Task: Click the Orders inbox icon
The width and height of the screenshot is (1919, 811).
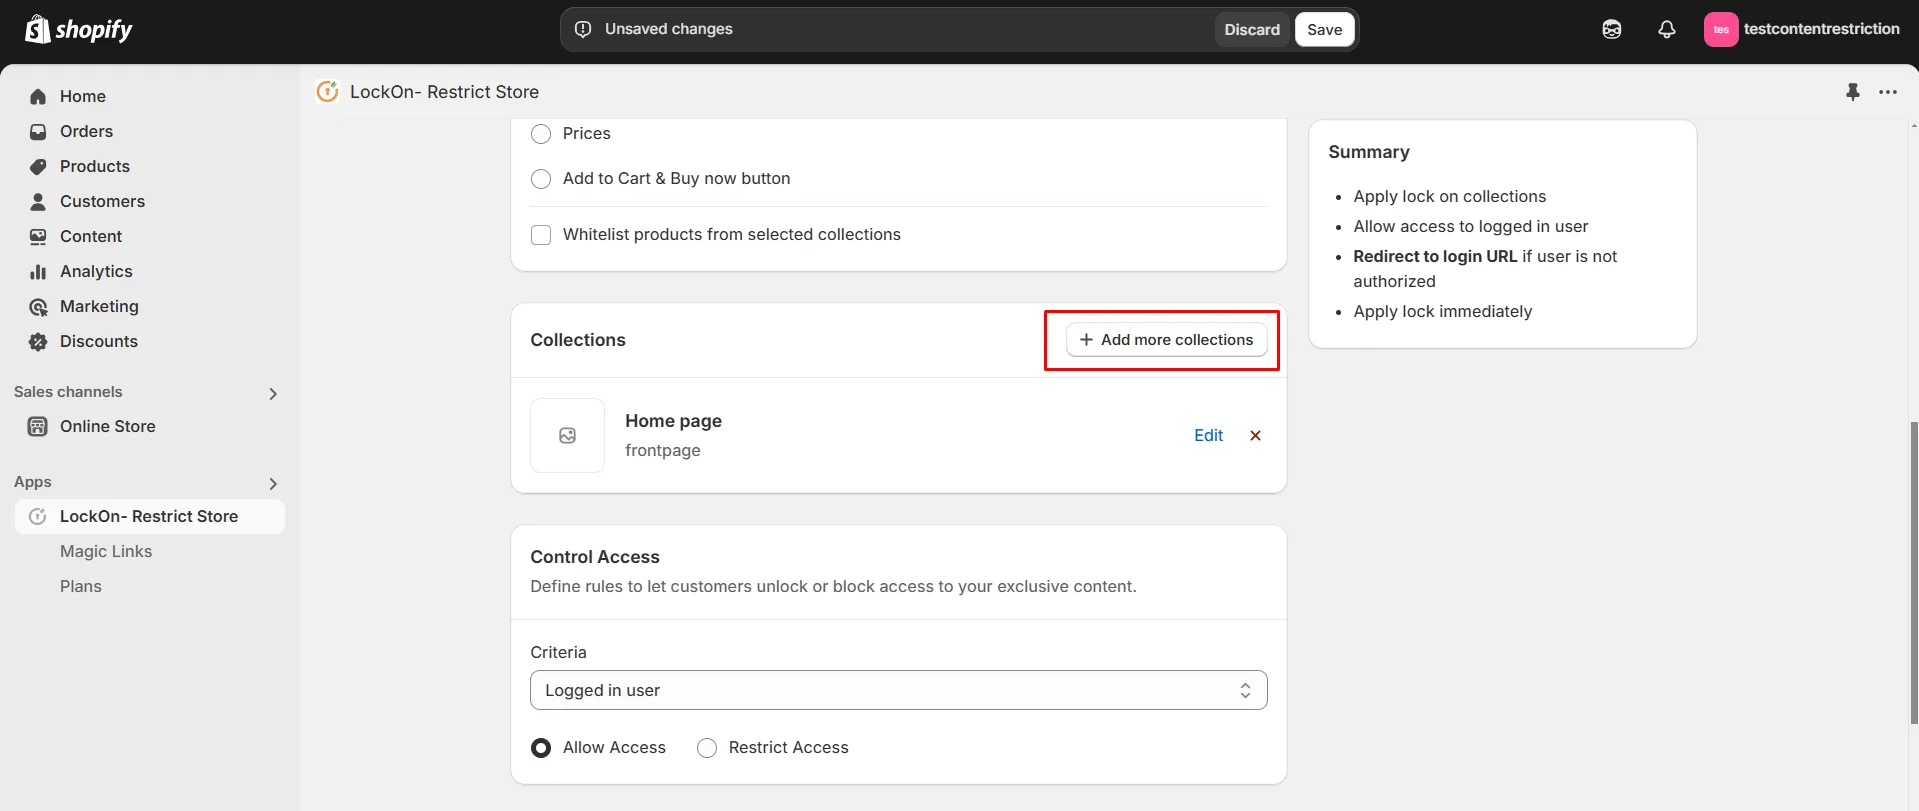Action: tap(38, 131)
